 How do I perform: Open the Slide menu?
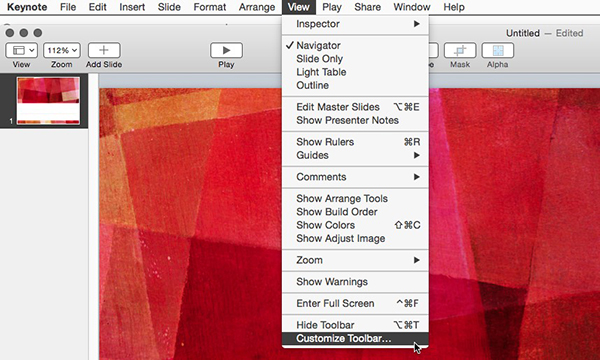click(x=169, y=7)
